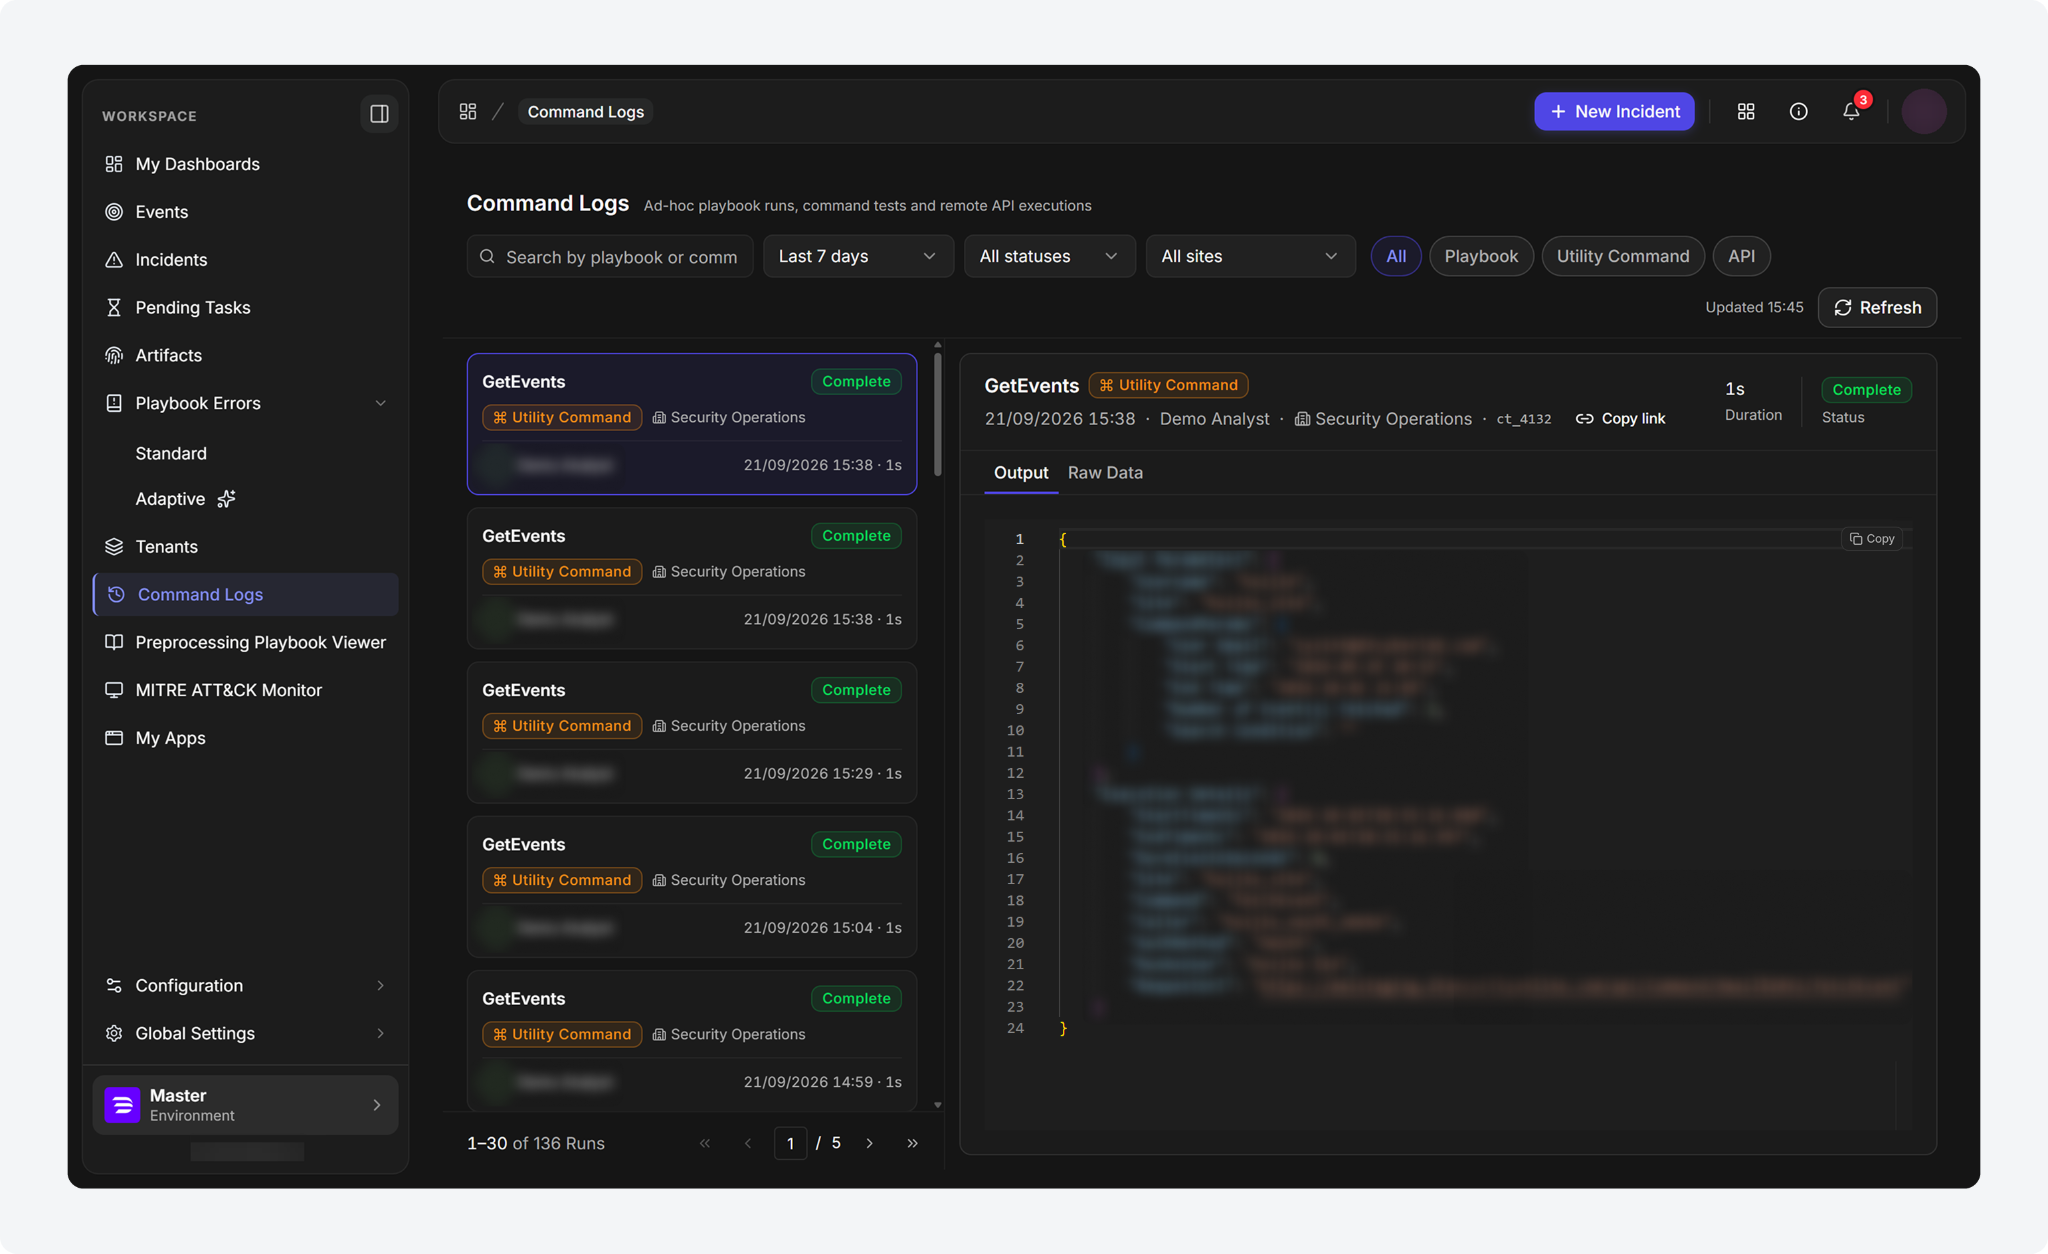Expand the Global Settings menu
Image resolution: width=2048 pixels, height=1254 pixels.
pos(245,1034)
